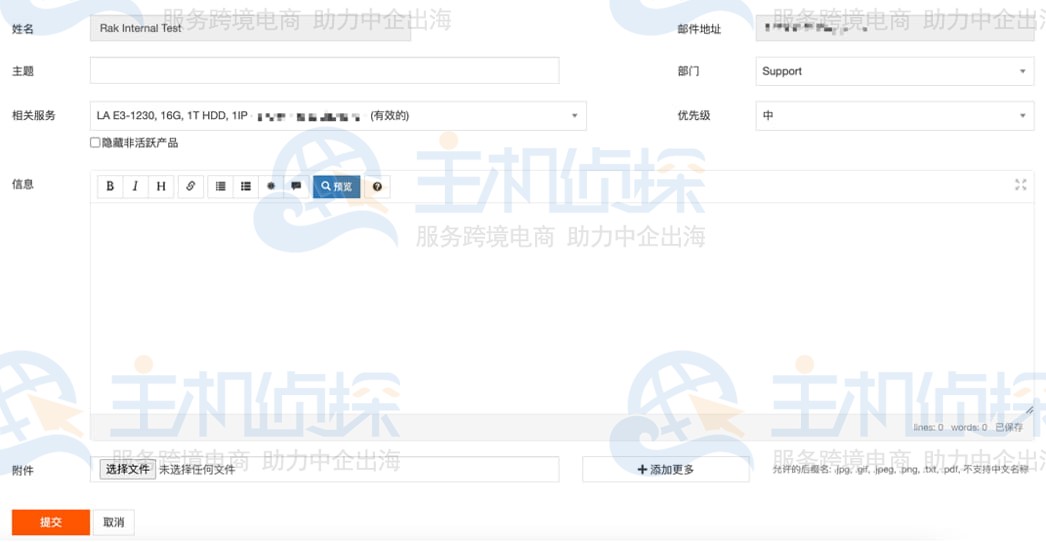Open the 优先级 priority dropdown
Screen dimensions: 1046x542
[894, 116]
